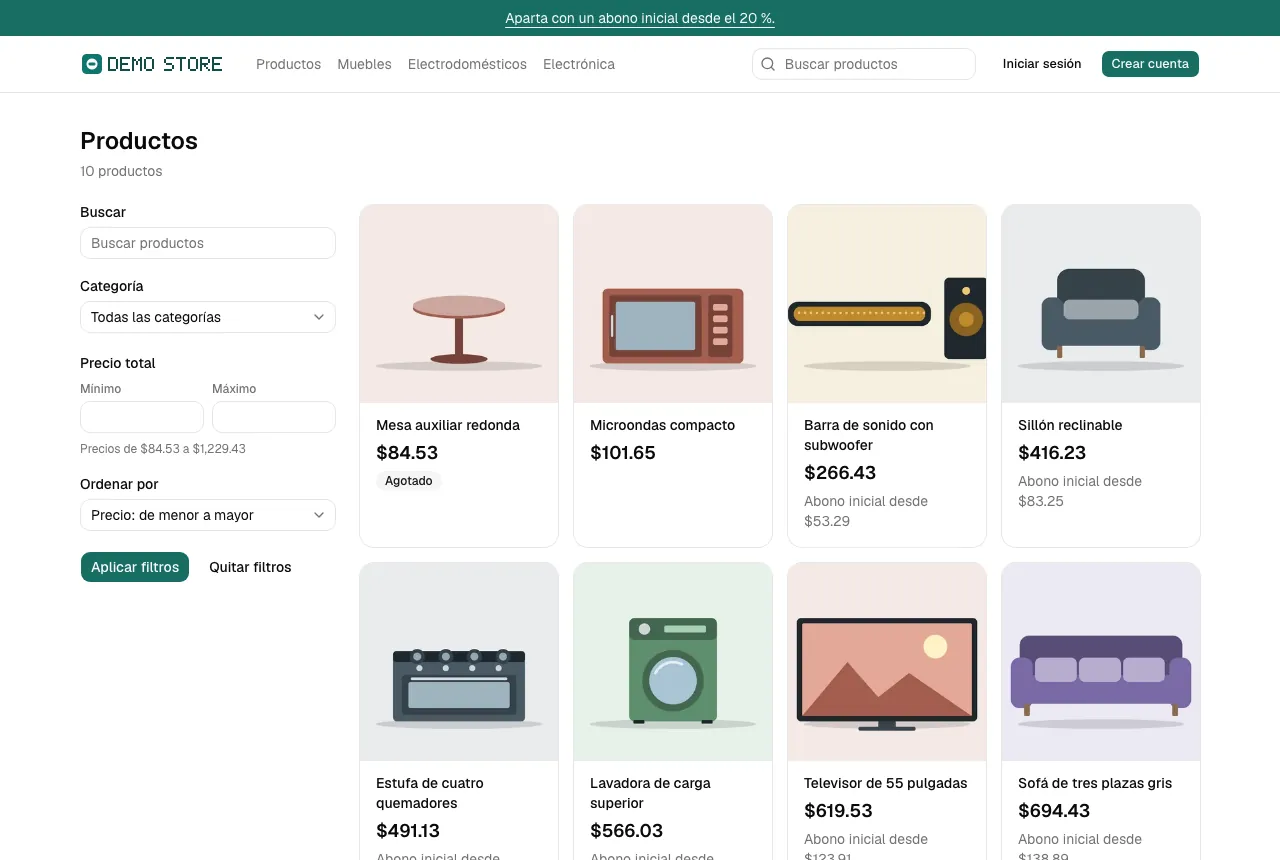Click Televisor de 55 pulgadas title
1280x860 pixels.
[886, 783]
